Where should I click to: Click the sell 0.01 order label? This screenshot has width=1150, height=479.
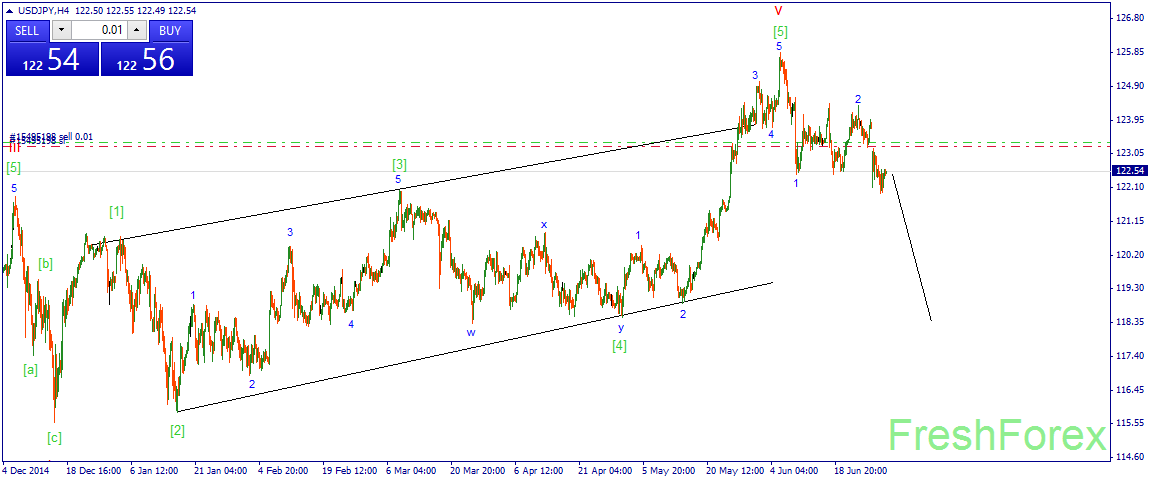click(40, 137)
